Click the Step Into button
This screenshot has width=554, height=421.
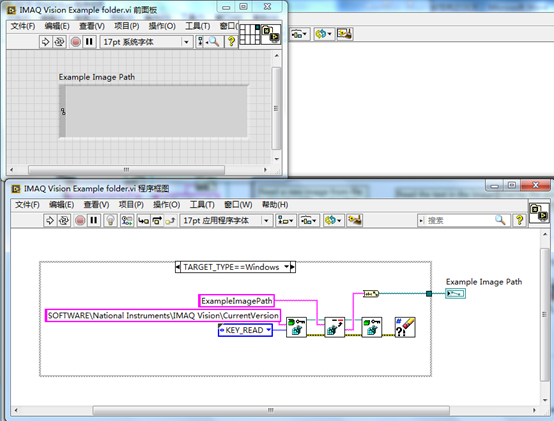pos(143,221)
